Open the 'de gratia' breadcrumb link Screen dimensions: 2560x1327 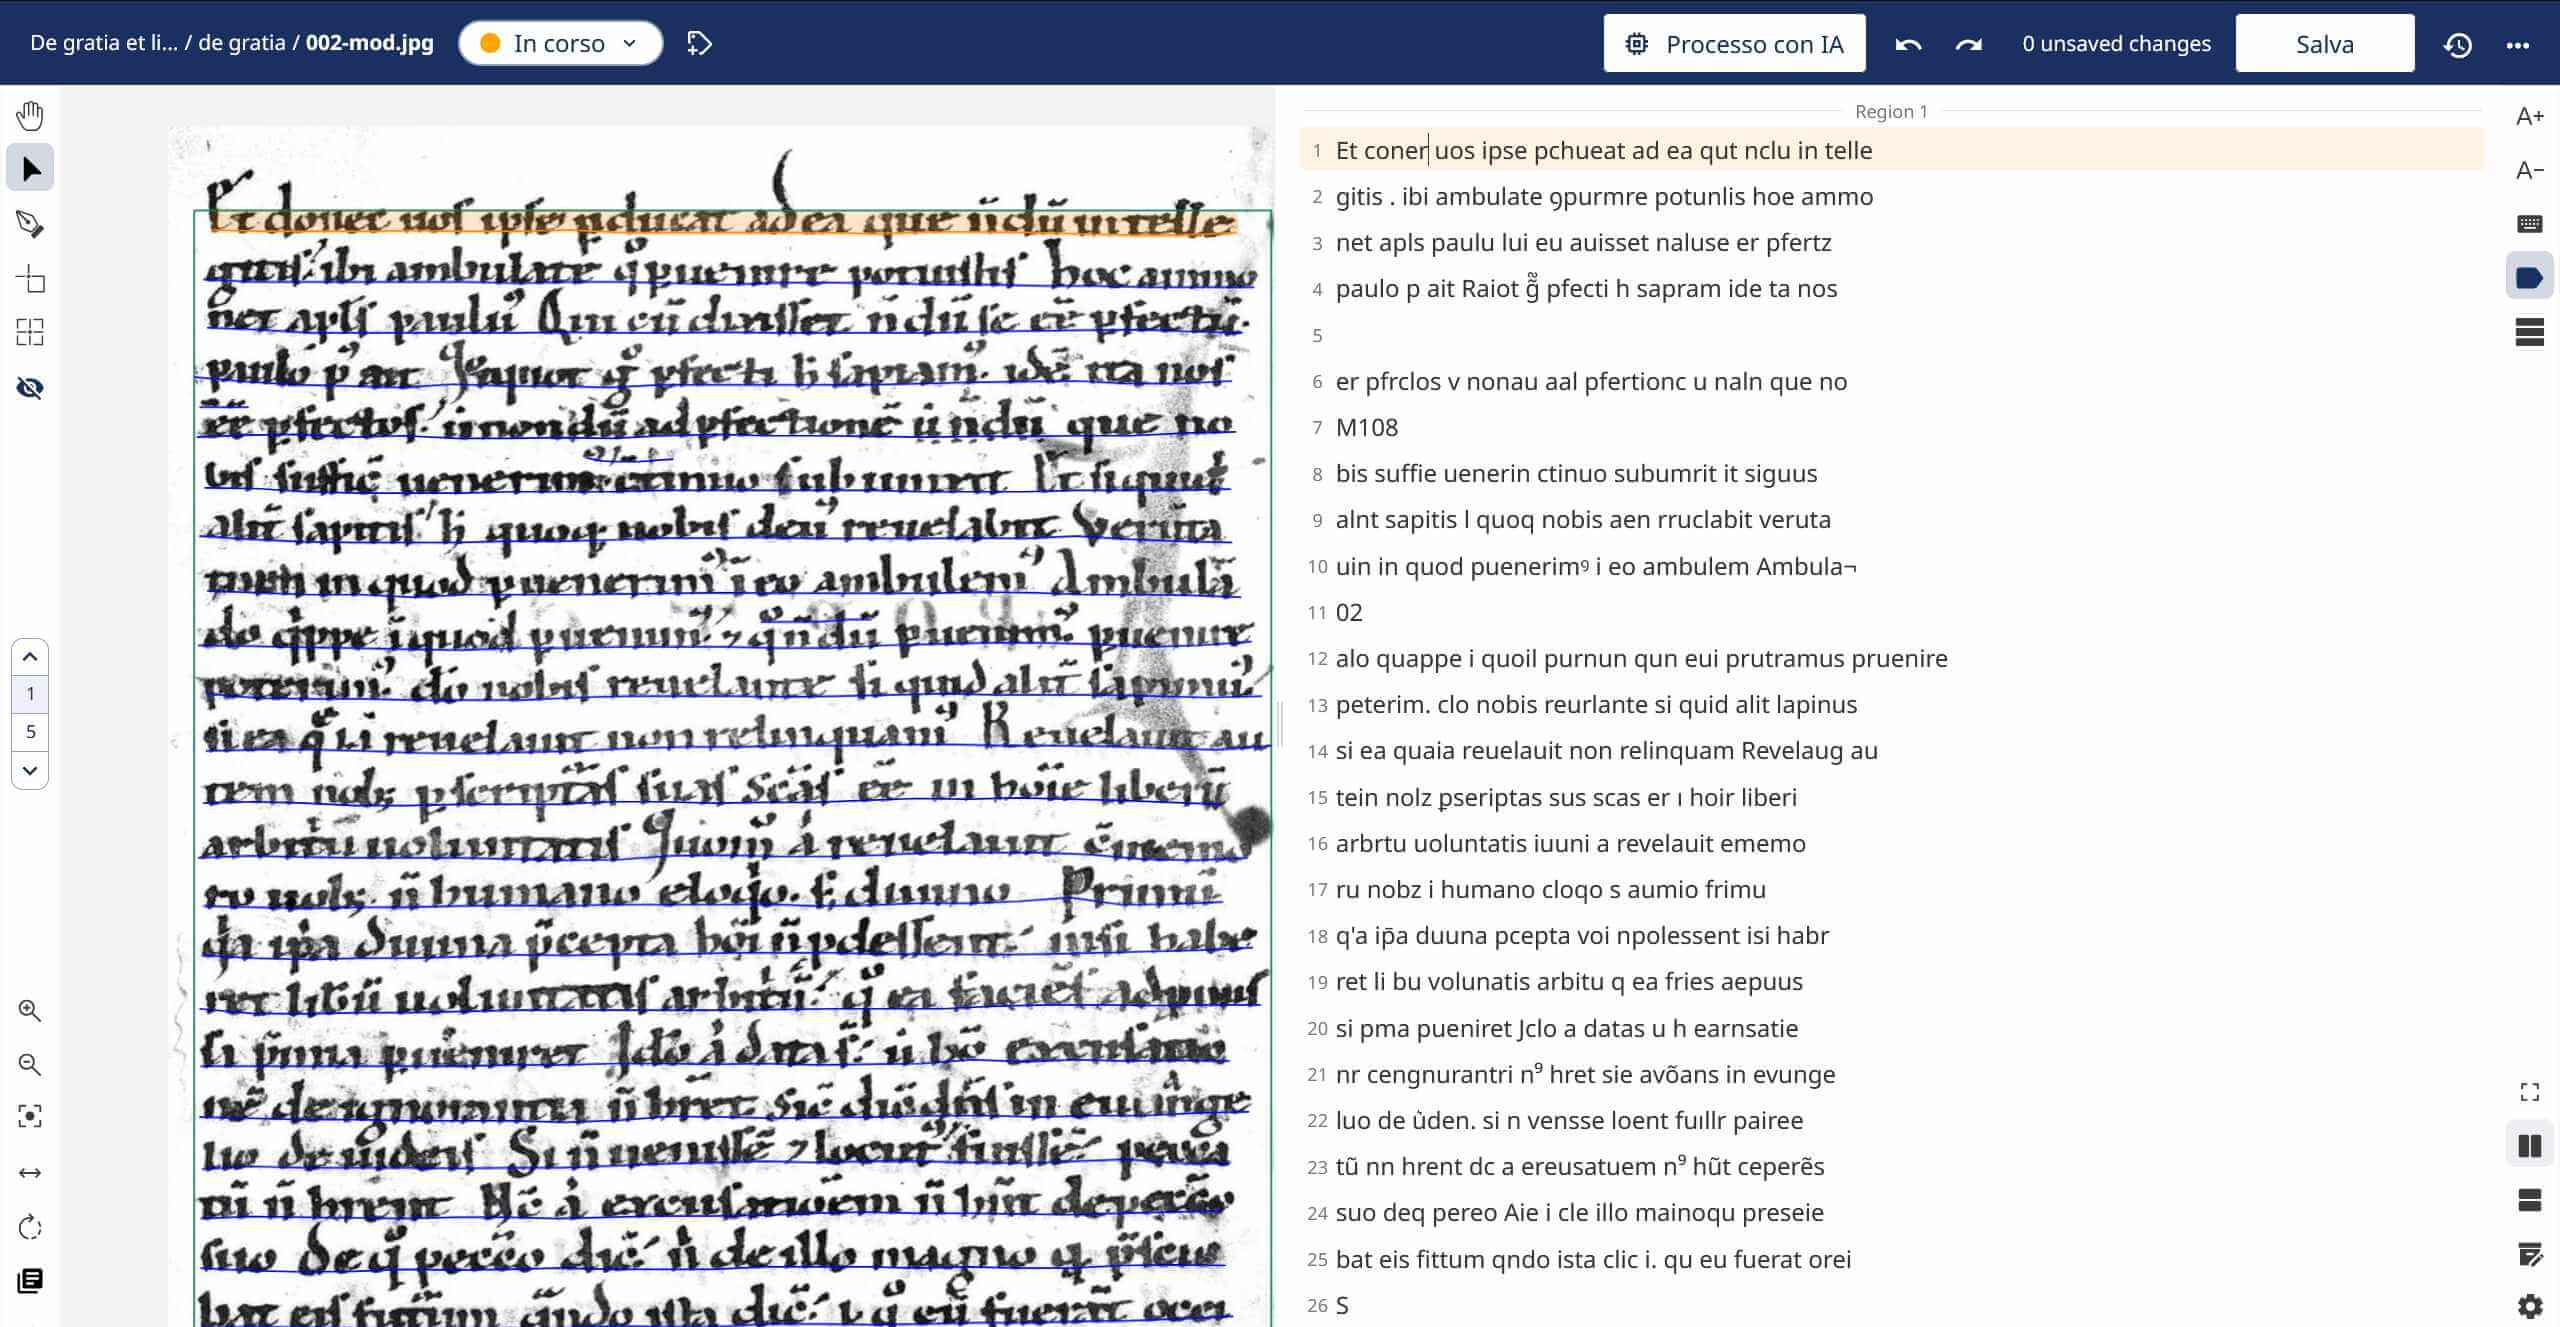[x=241, y=43]
